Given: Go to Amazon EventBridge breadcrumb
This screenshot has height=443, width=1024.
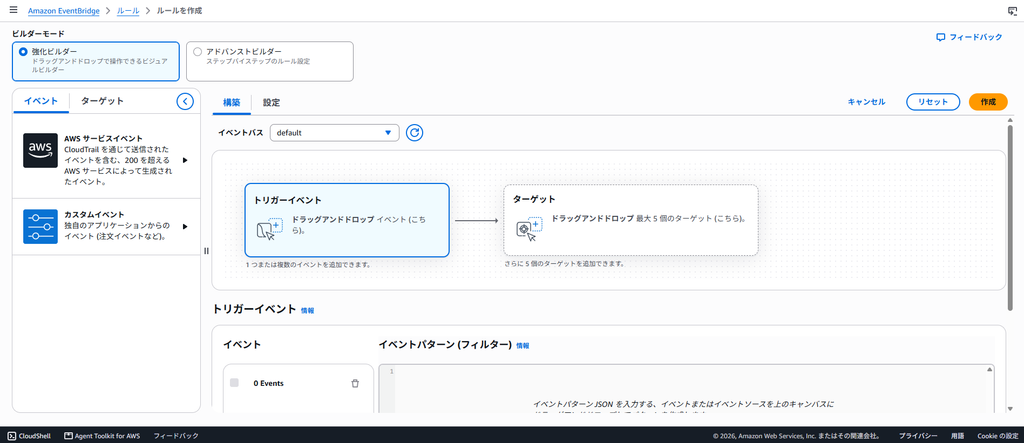Looking at the screenshot, I should pos(63,11).
